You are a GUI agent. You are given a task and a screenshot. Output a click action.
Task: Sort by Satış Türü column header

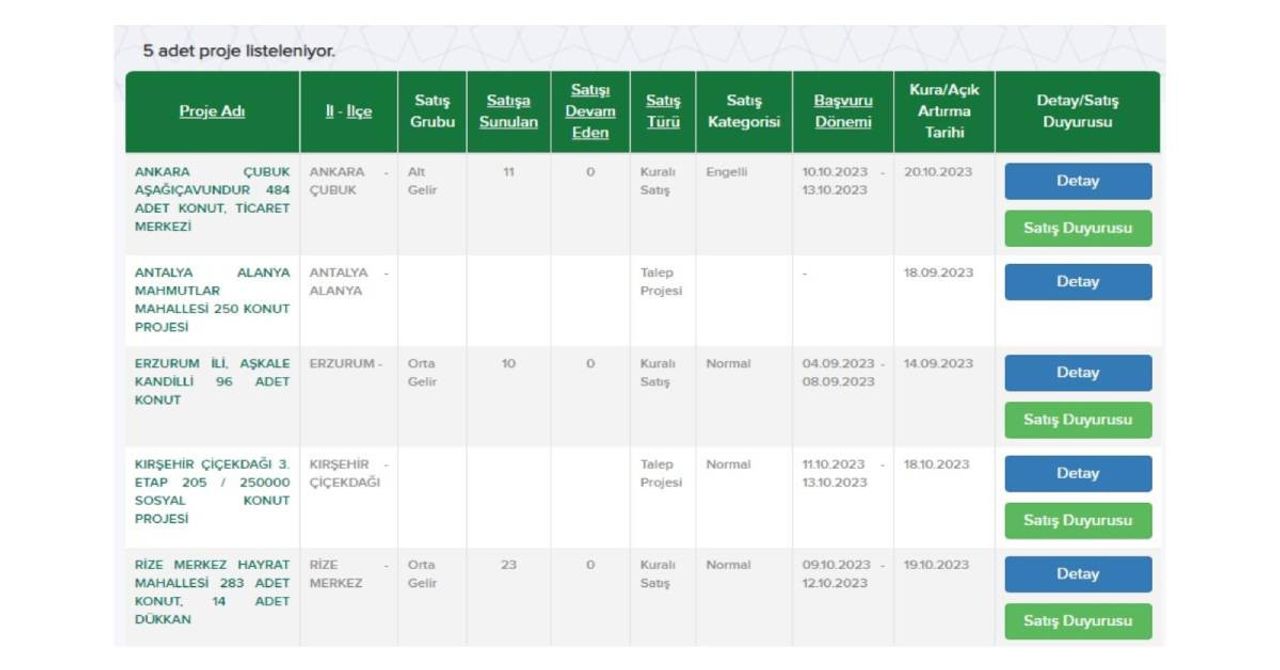point(663,111)
